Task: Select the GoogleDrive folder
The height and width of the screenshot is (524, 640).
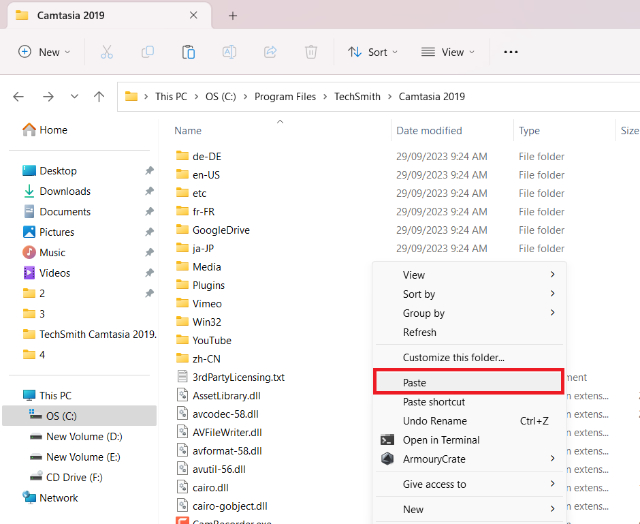Action: tap(213, 230)
